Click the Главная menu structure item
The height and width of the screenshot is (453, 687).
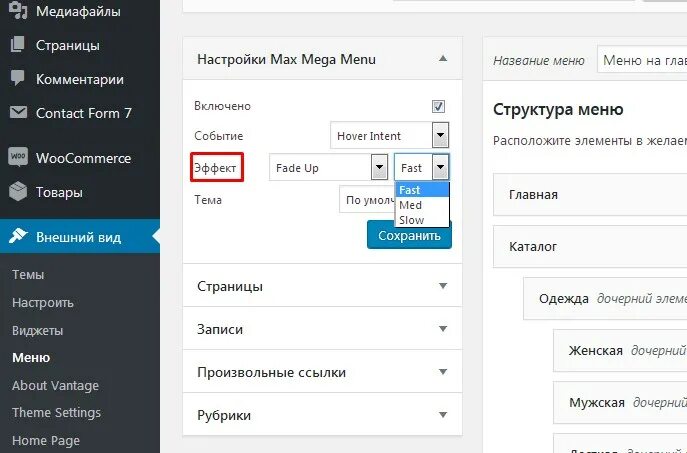(x=590, y=195)
